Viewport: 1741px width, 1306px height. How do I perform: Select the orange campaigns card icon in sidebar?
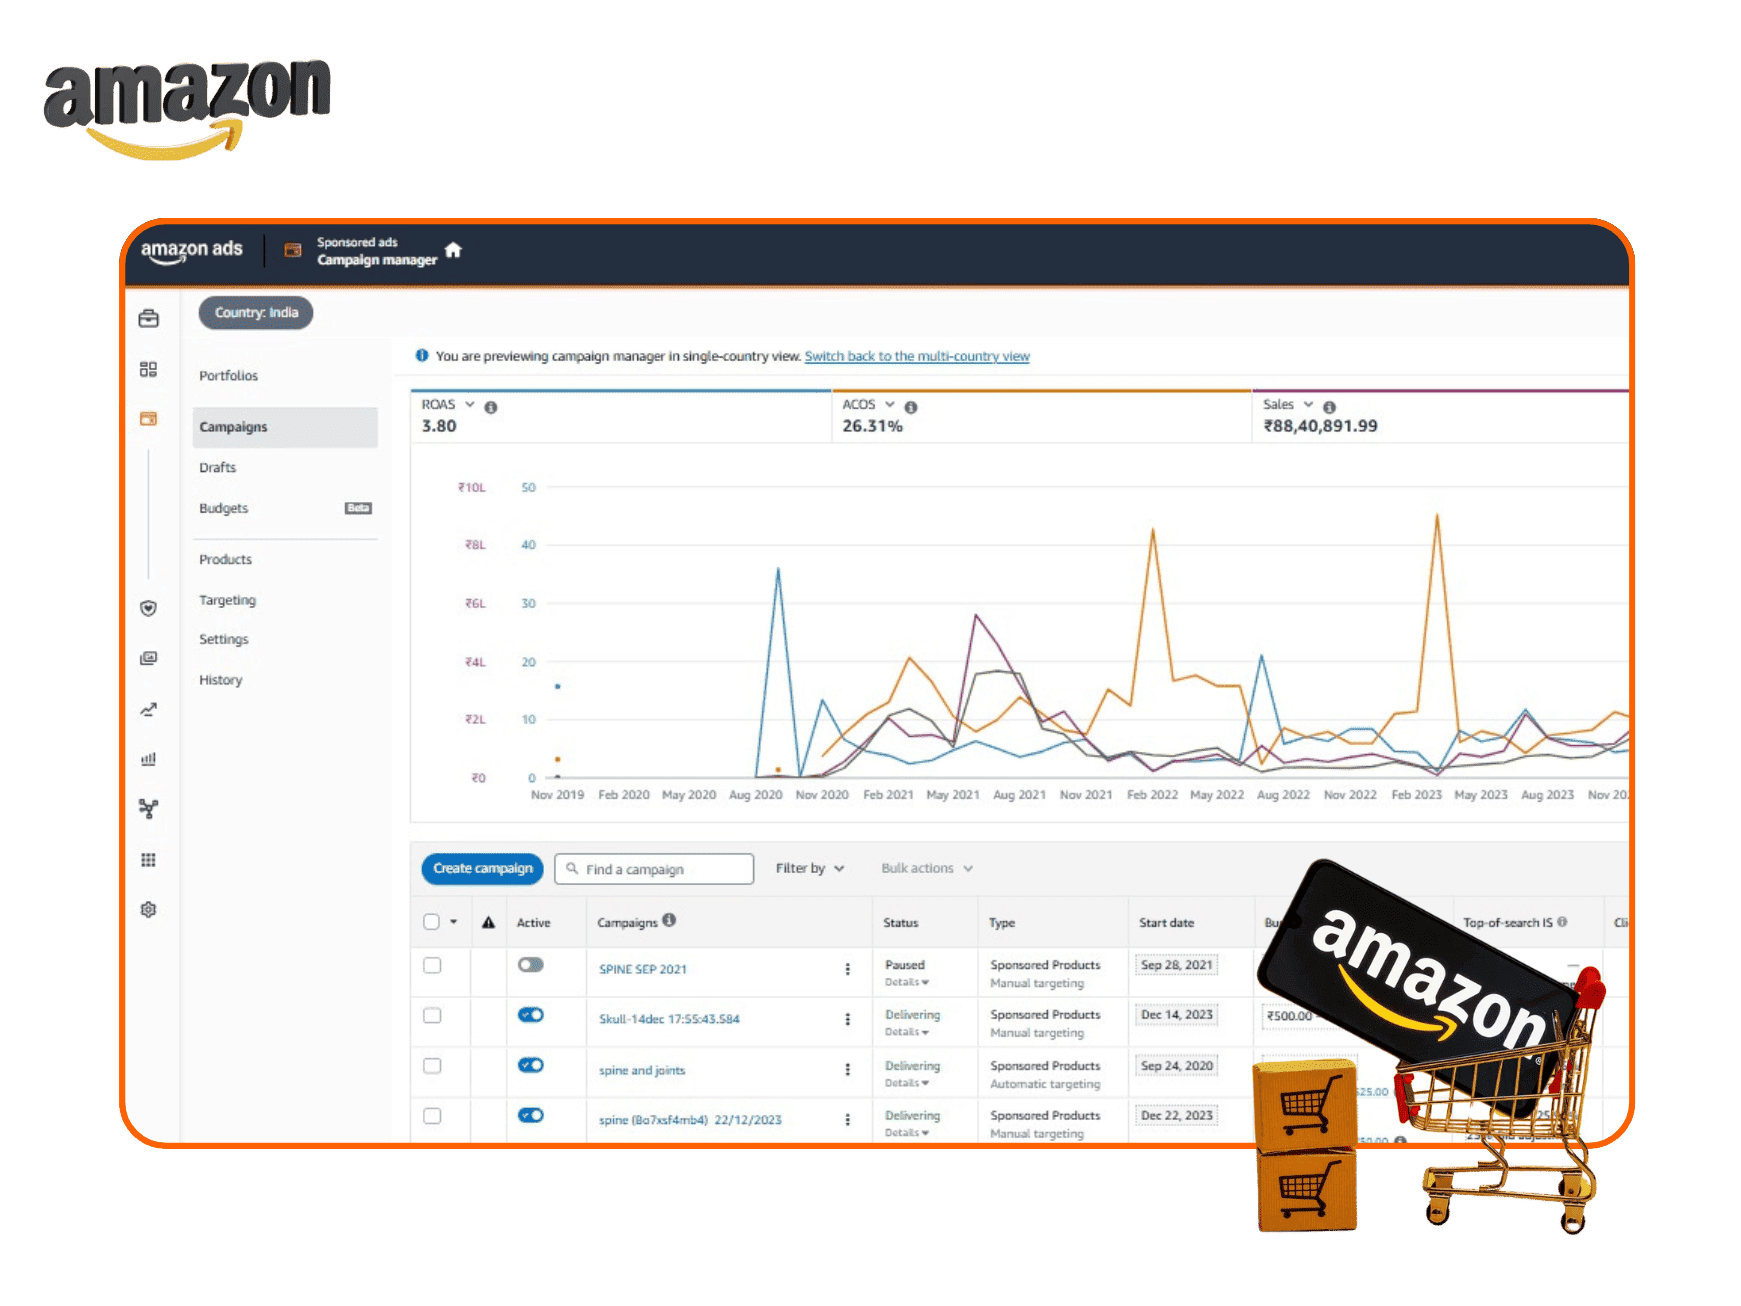coord(149,418)
